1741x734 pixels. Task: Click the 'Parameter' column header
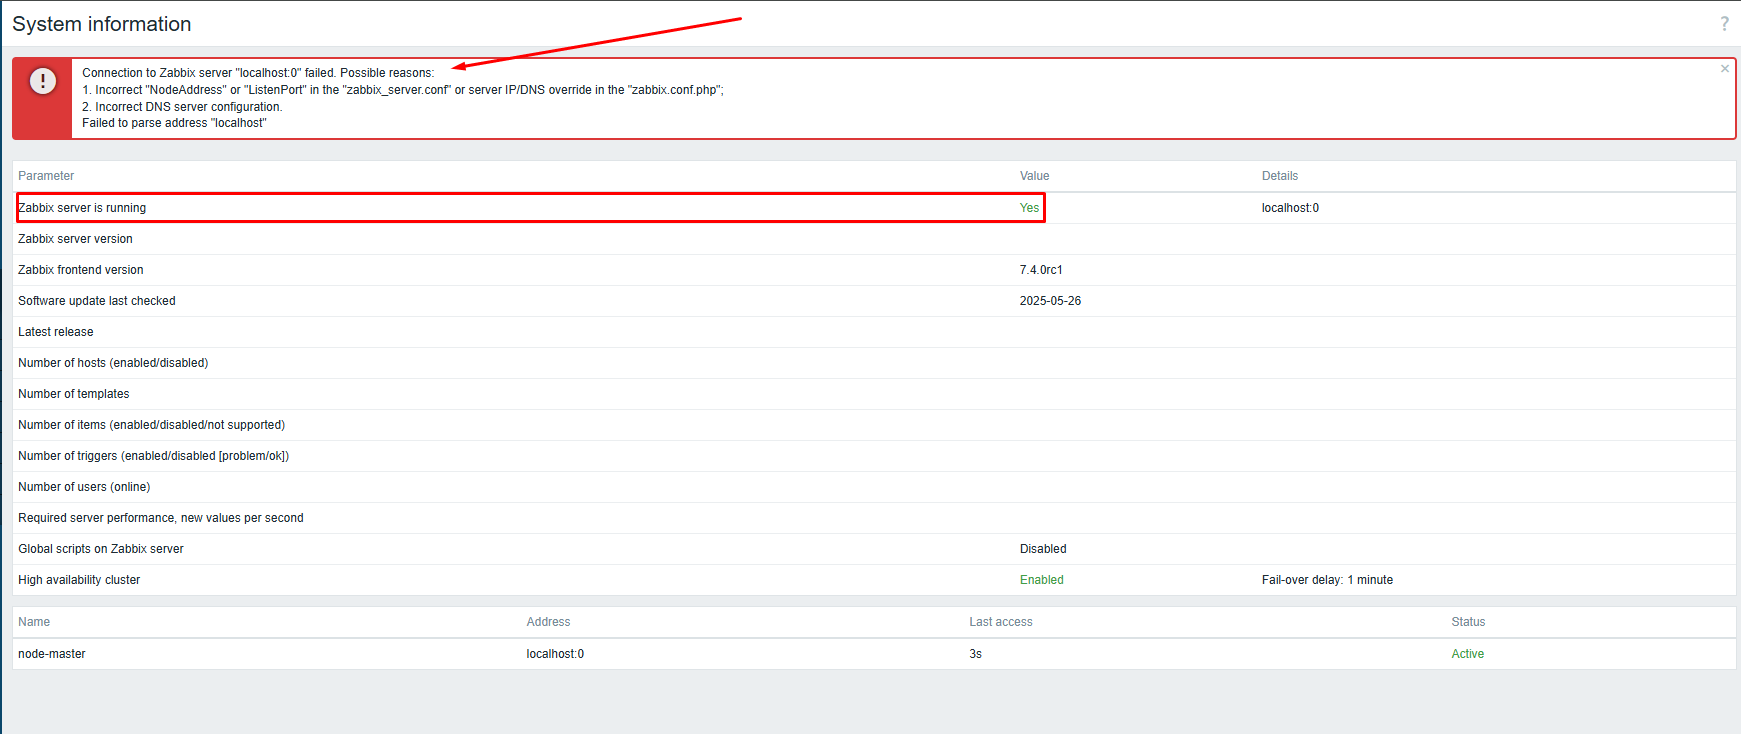[46, 176]
